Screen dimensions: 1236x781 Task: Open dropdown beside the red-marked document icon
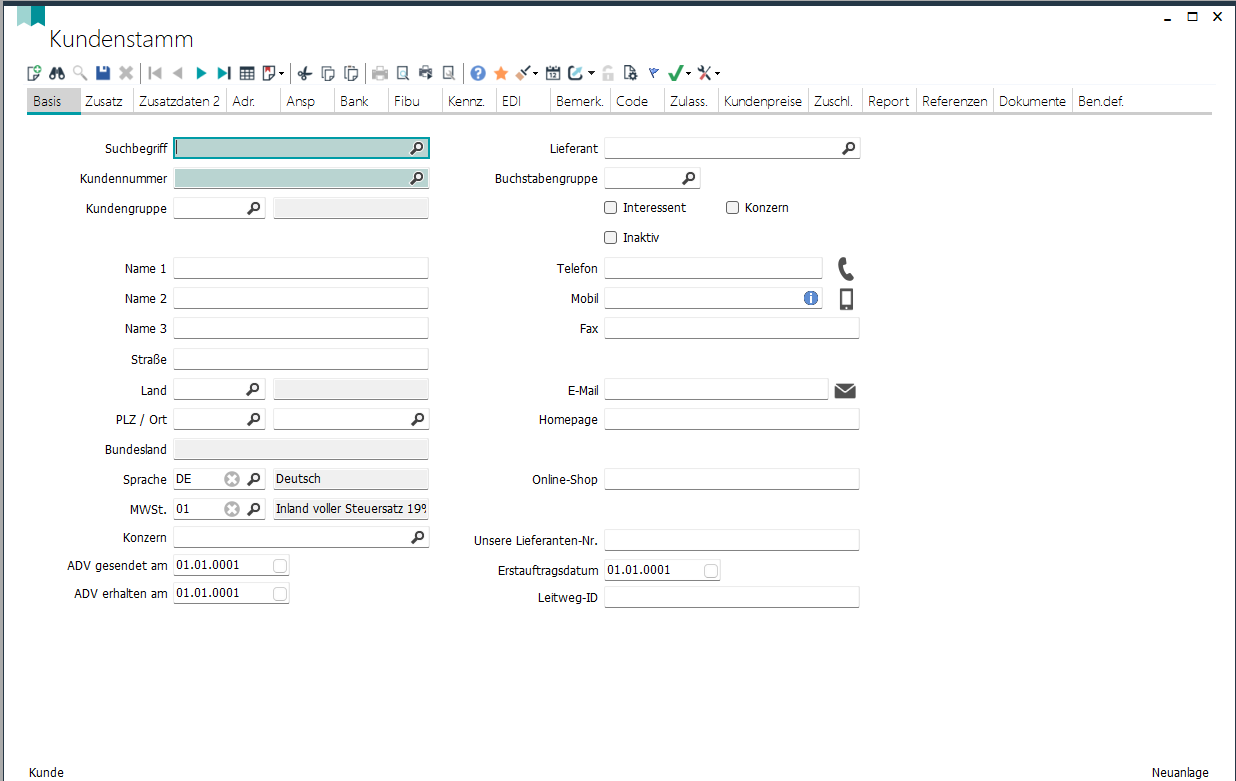tap(281, 74)
